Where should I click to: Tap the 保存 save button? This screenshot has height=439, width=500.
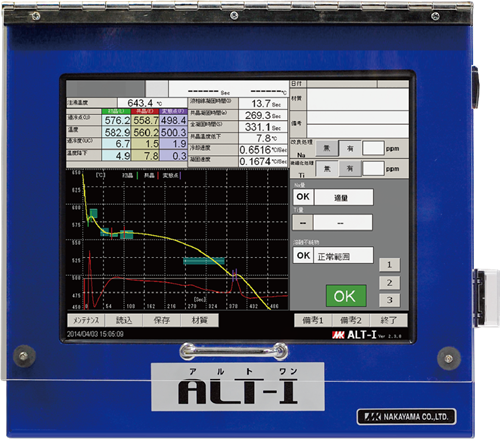click(162, 320)
